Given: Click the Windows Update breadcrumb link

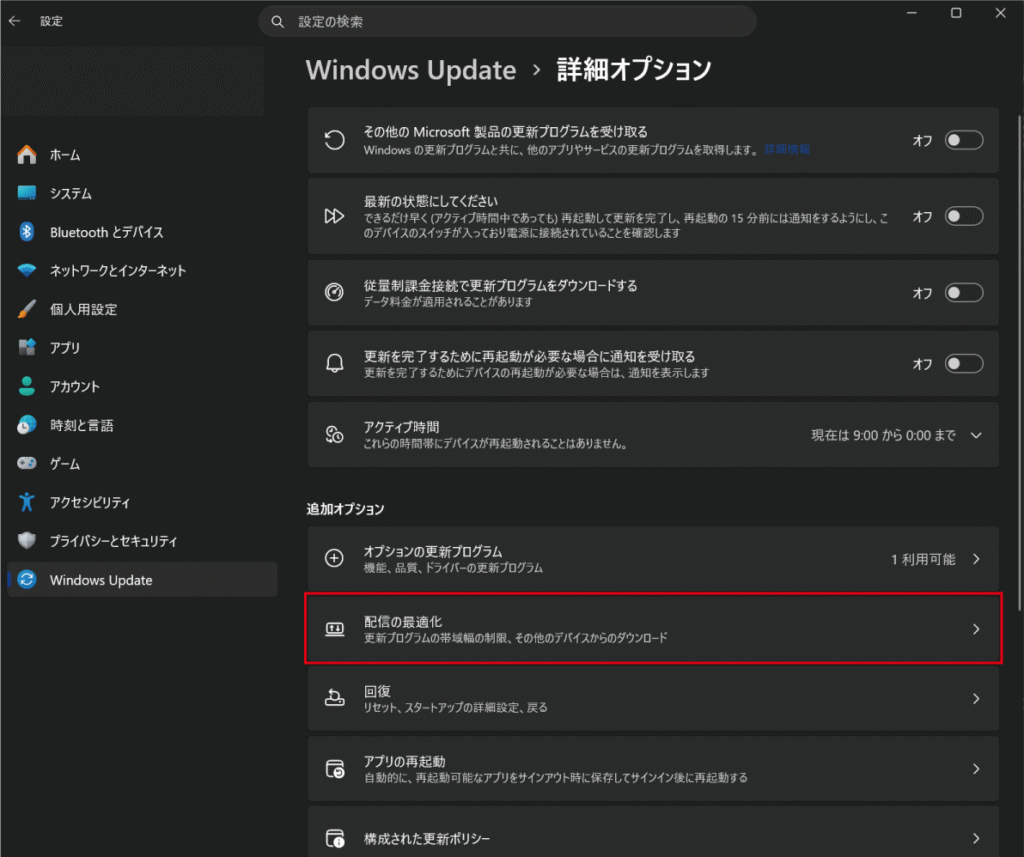Looking at the screenshot, I should coord(411,70).
